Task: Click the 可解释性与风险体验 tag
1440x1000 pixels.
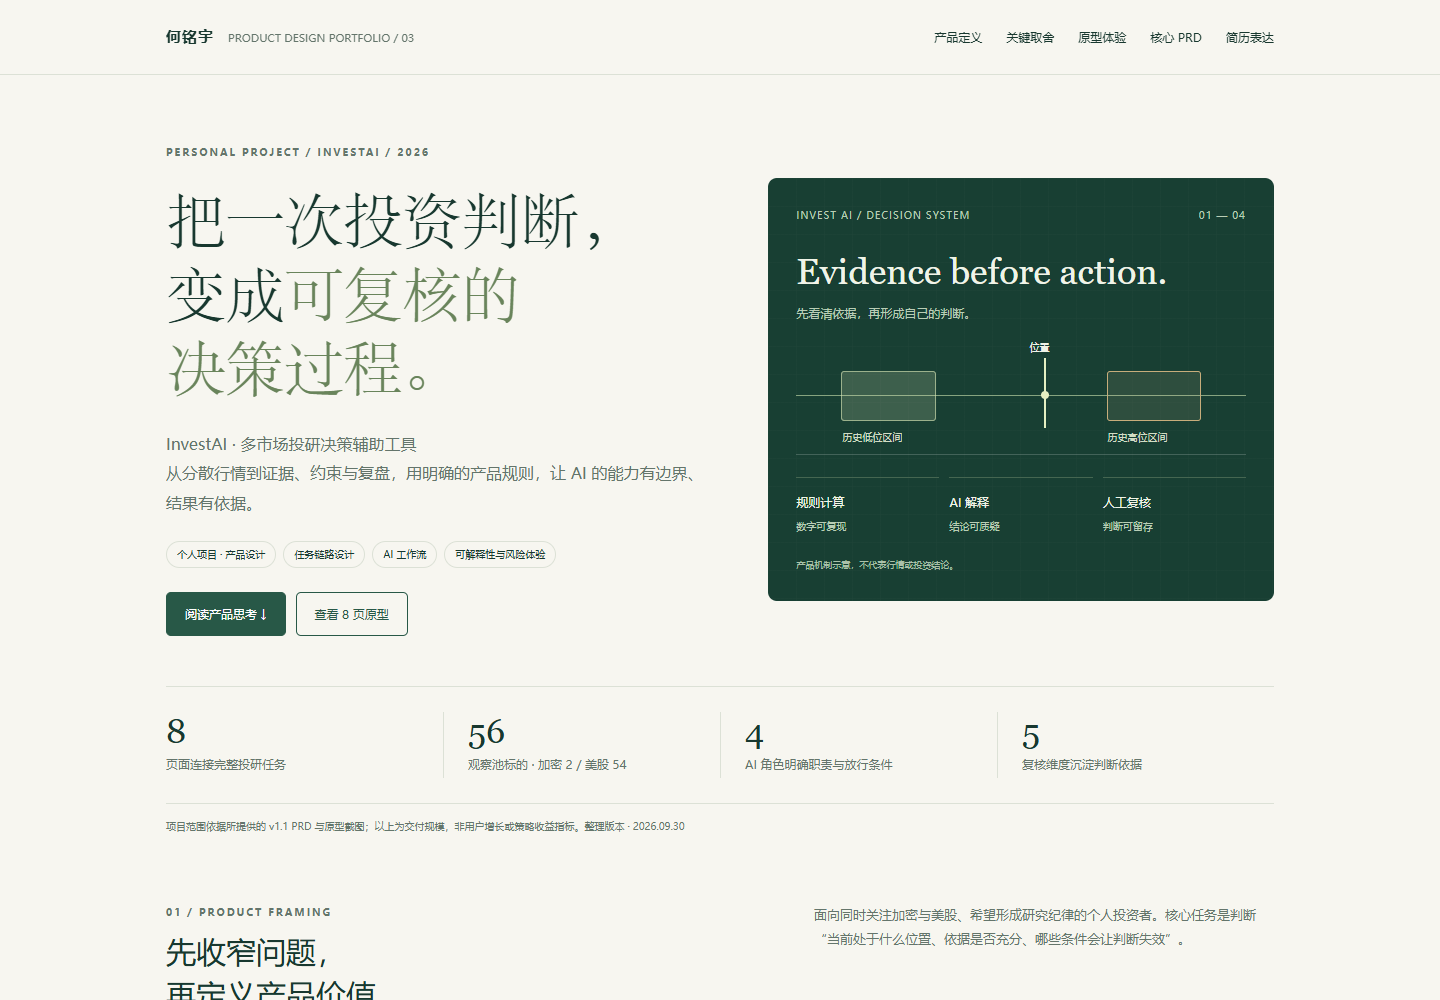Action: (500, 554)
